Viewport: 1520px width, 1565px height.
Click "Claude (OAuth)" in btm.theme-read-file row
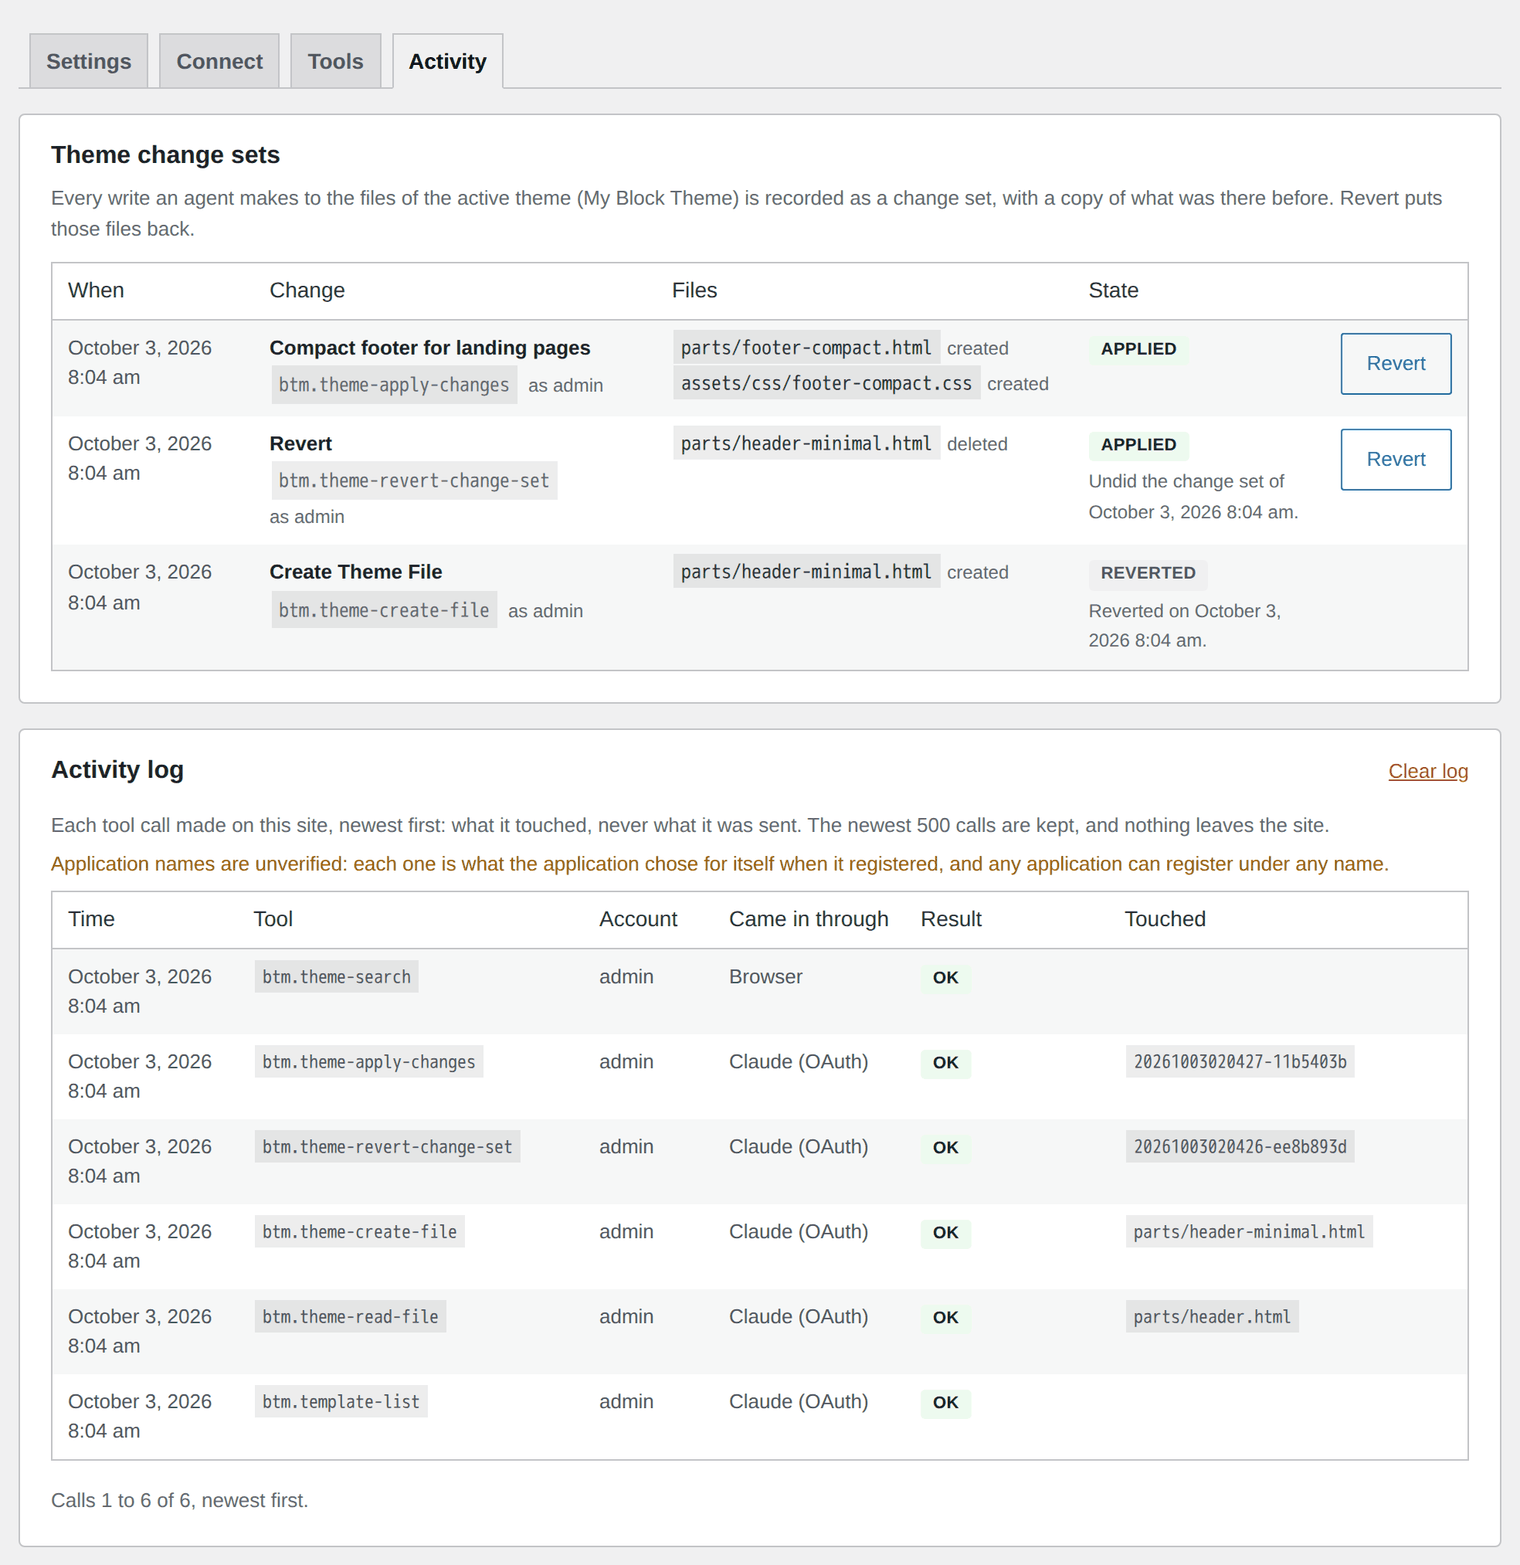tap(798, 1317)
